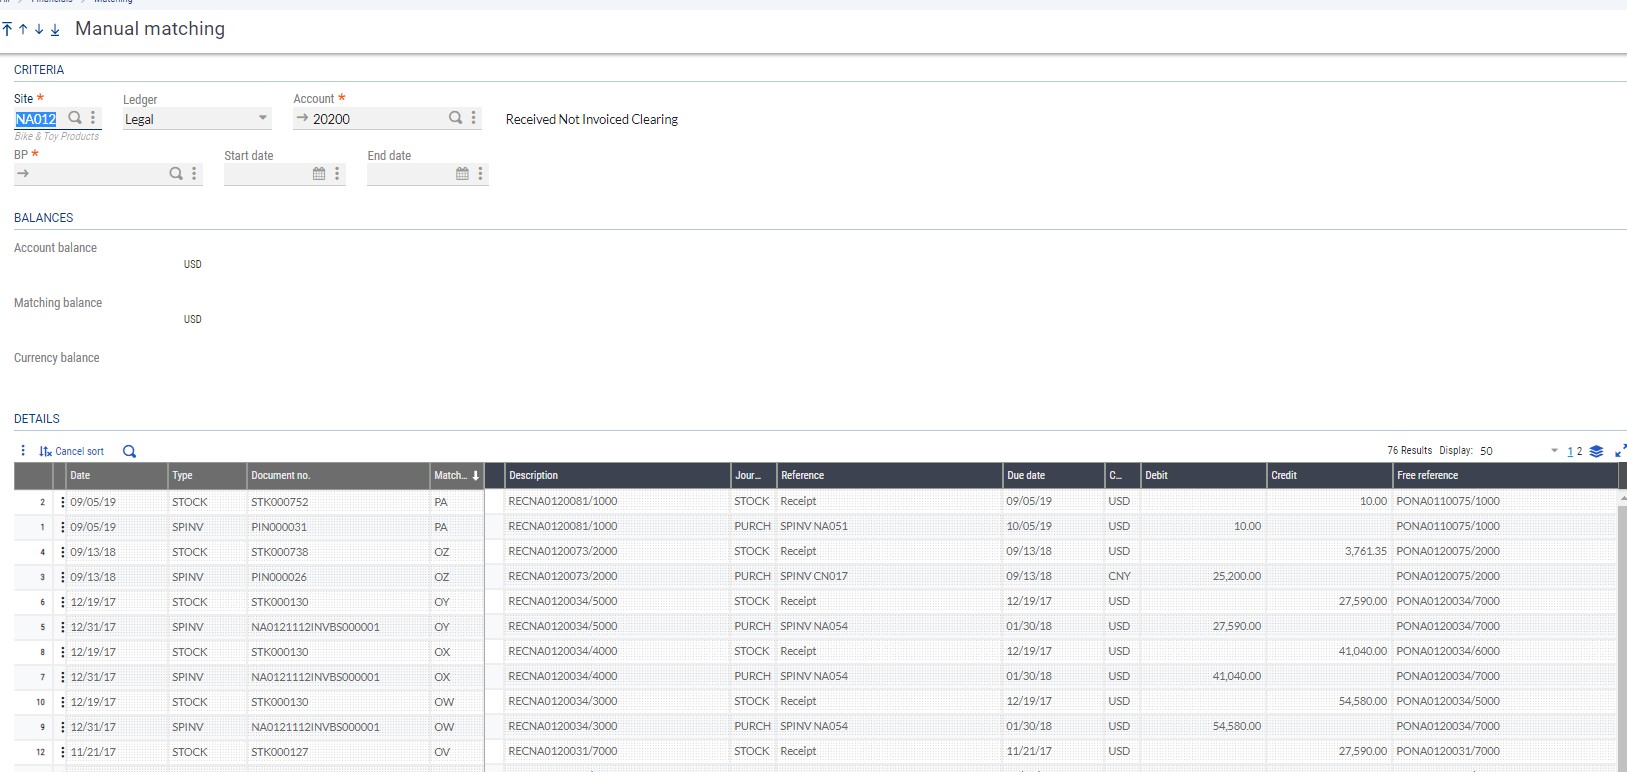The image size is (1627, 772).
Task: Click the Cancel sort button
Action: tap(72, 452)
